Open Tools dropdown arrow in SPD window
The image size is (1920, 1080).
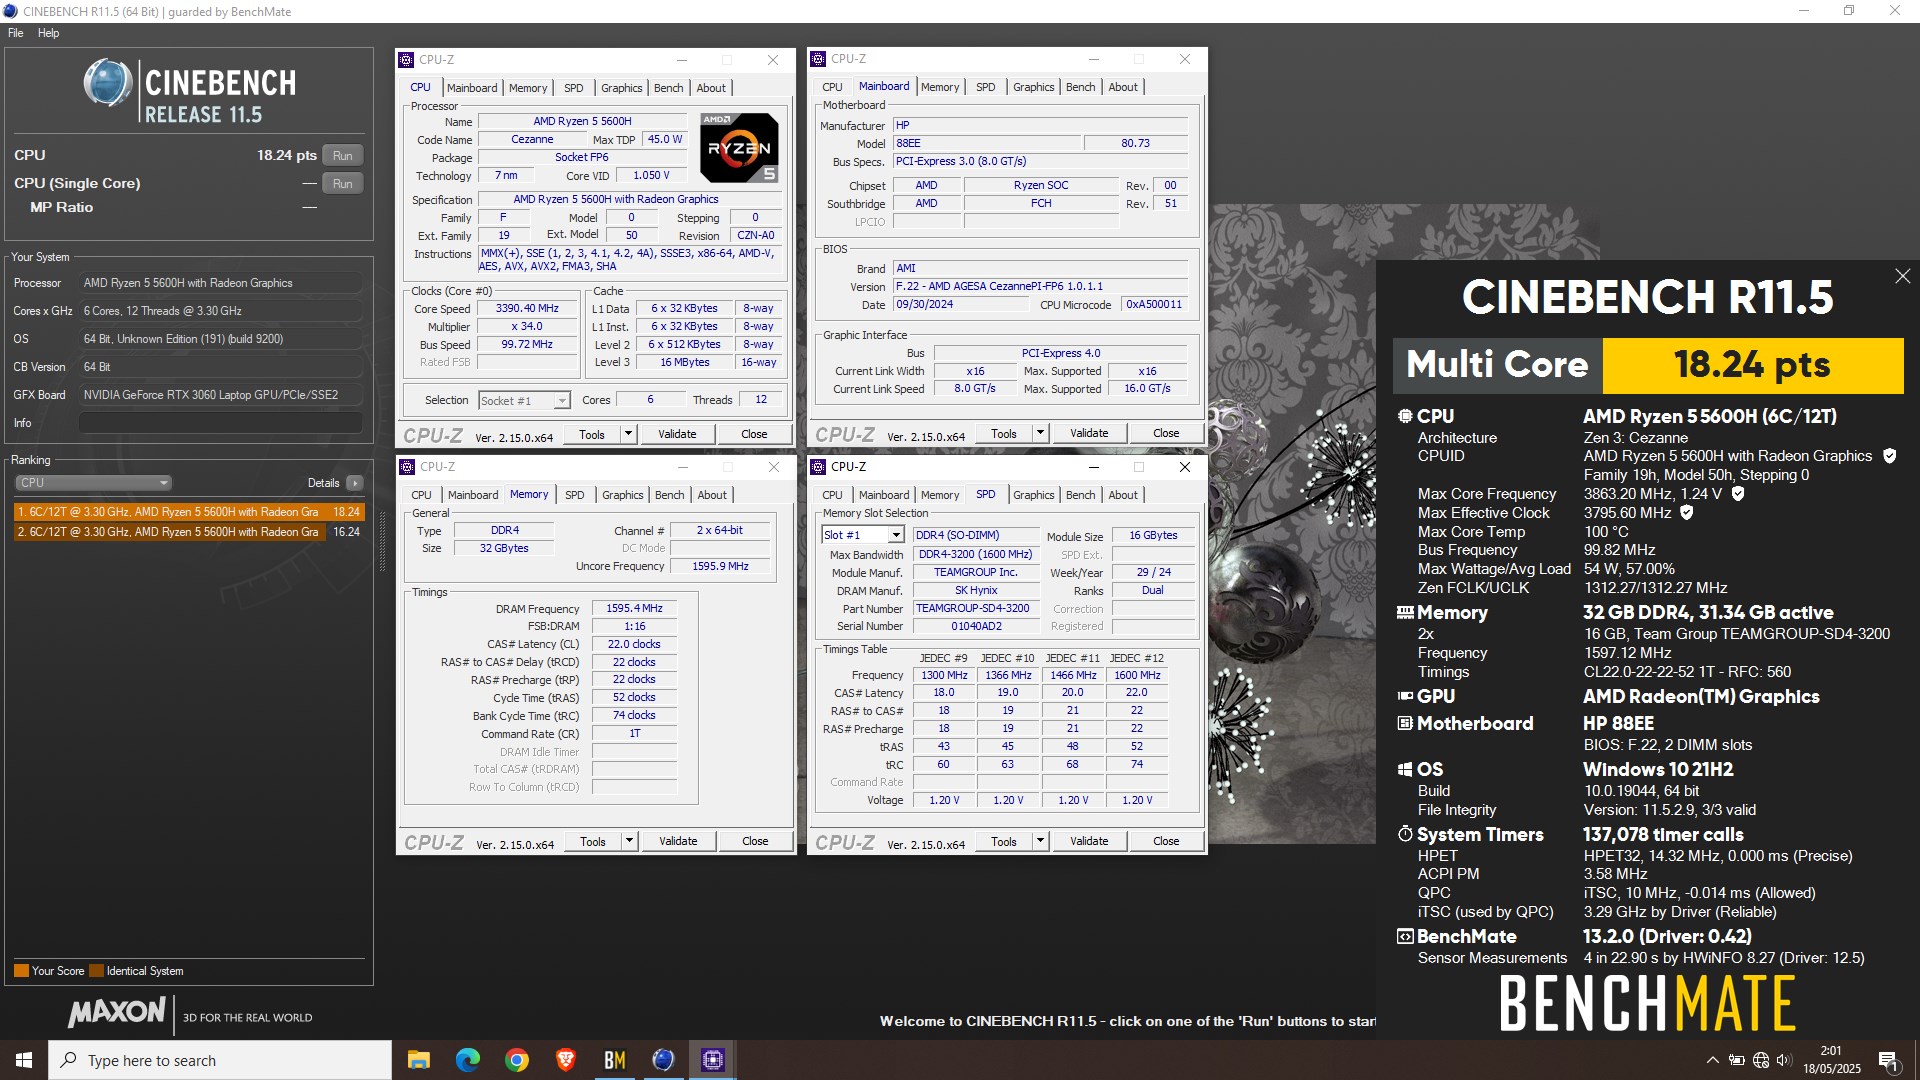pos(1040,841)
